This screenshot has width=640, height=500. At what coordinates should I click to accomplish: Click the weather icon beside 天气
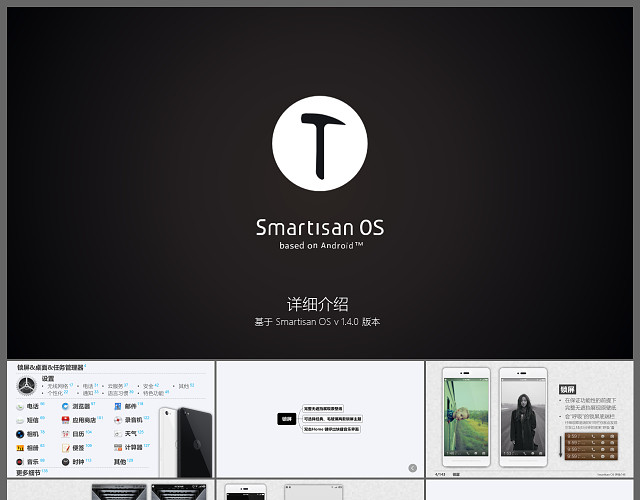point(118,433)
